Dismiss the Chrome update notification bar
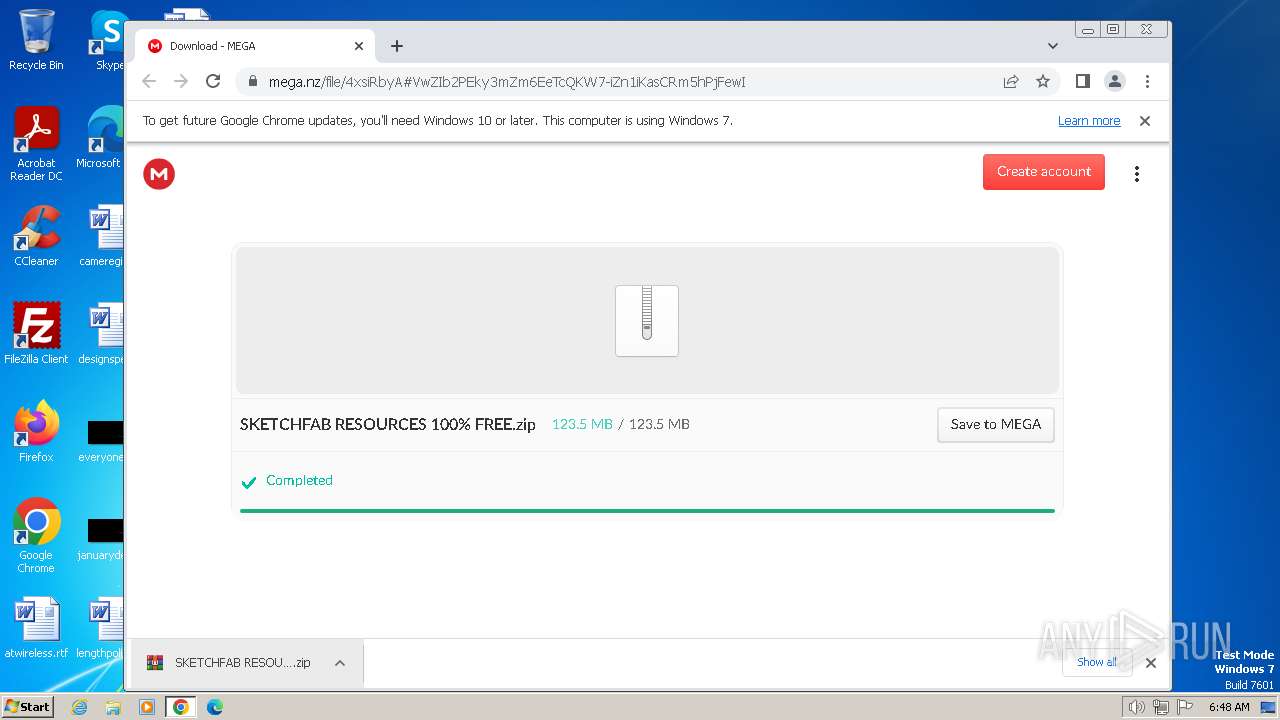This screenshot has height=720, width=1280. (1145, 121)
